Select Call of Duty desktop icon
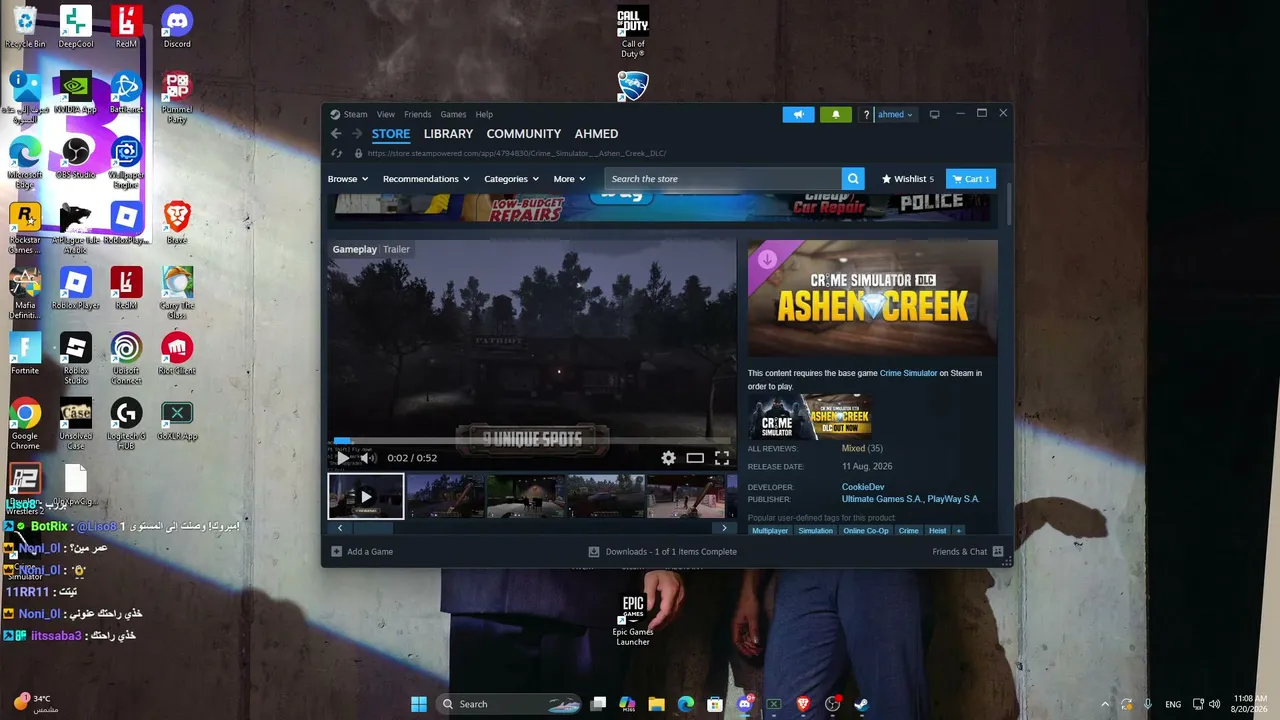Viewport: 1280px width, 720px height. click(633, 33)
